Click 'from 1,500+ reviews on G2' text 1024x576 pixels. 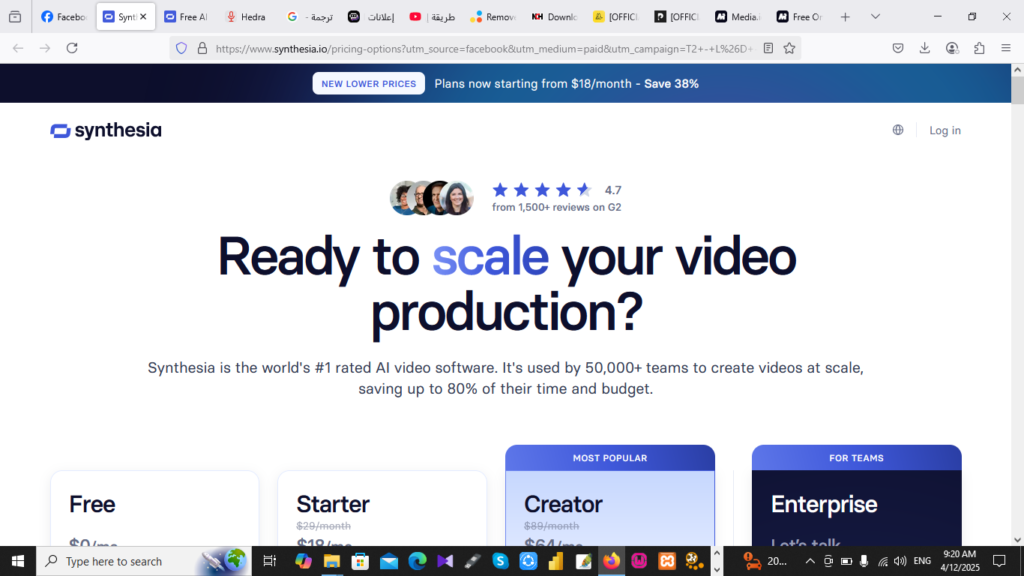[x=556, y=207]
